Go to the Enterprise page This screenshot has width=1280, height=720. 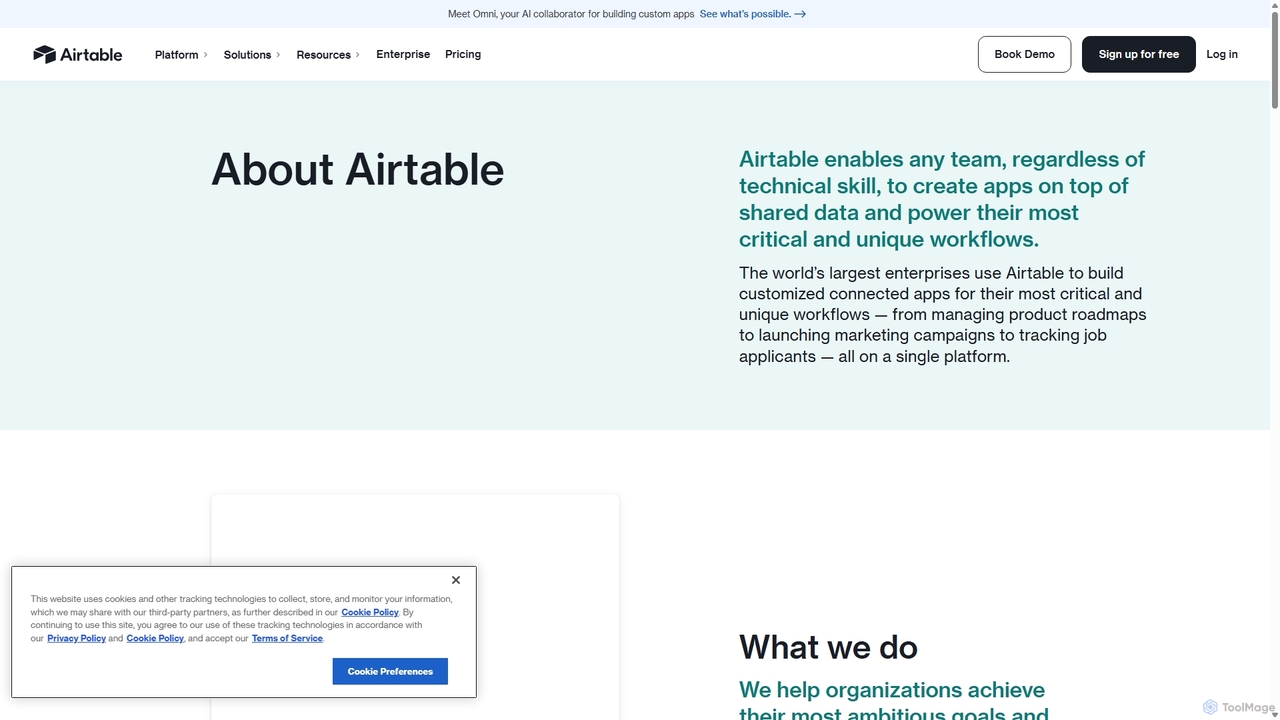pyautogui.click(x=403, y=54)
